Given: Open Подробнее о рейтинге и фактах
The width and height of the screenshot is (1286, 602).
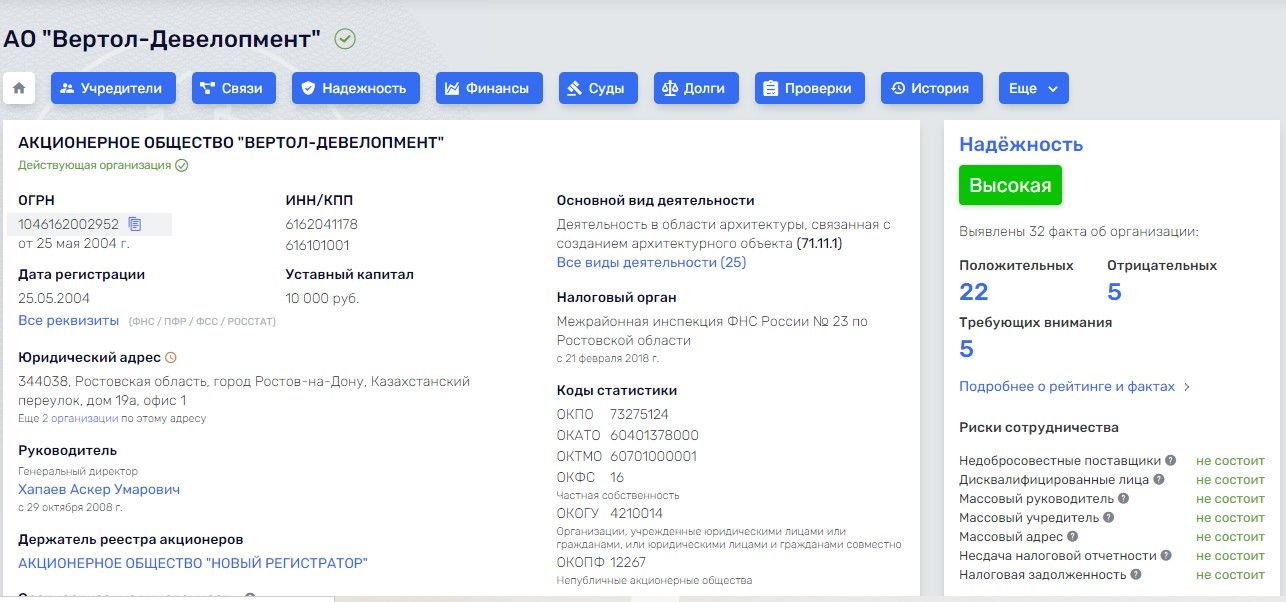Looking at the screenshot, I should [1075, 386].
